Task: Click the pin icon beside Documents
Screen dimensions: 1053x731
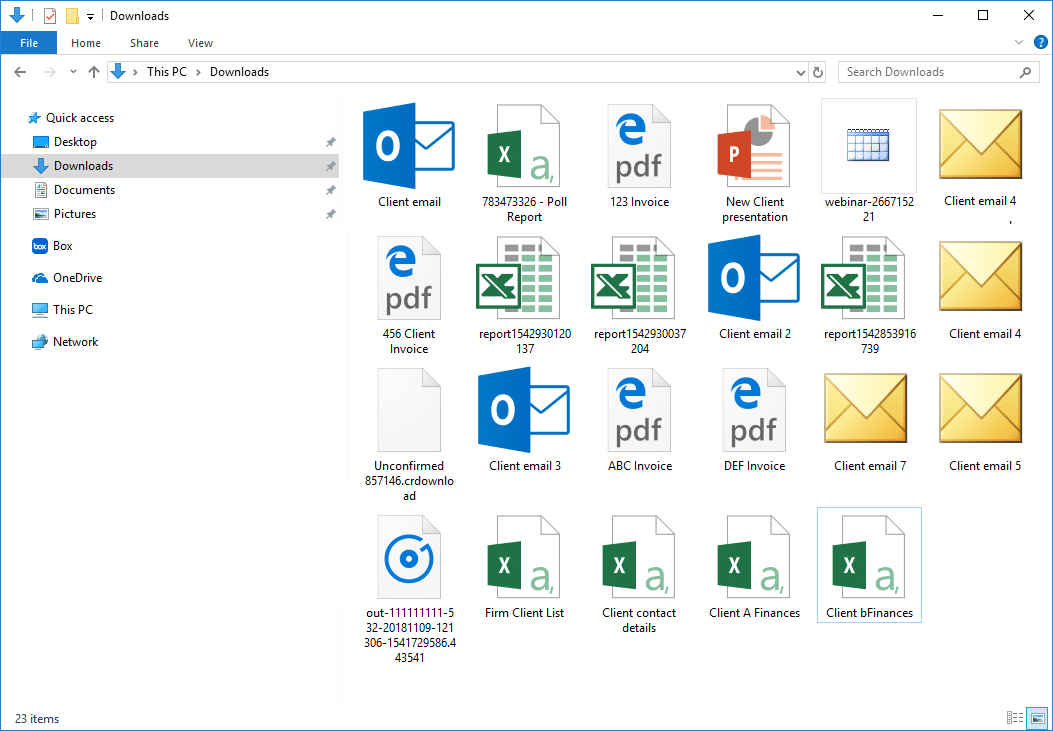Action: (x=330, y=191)
